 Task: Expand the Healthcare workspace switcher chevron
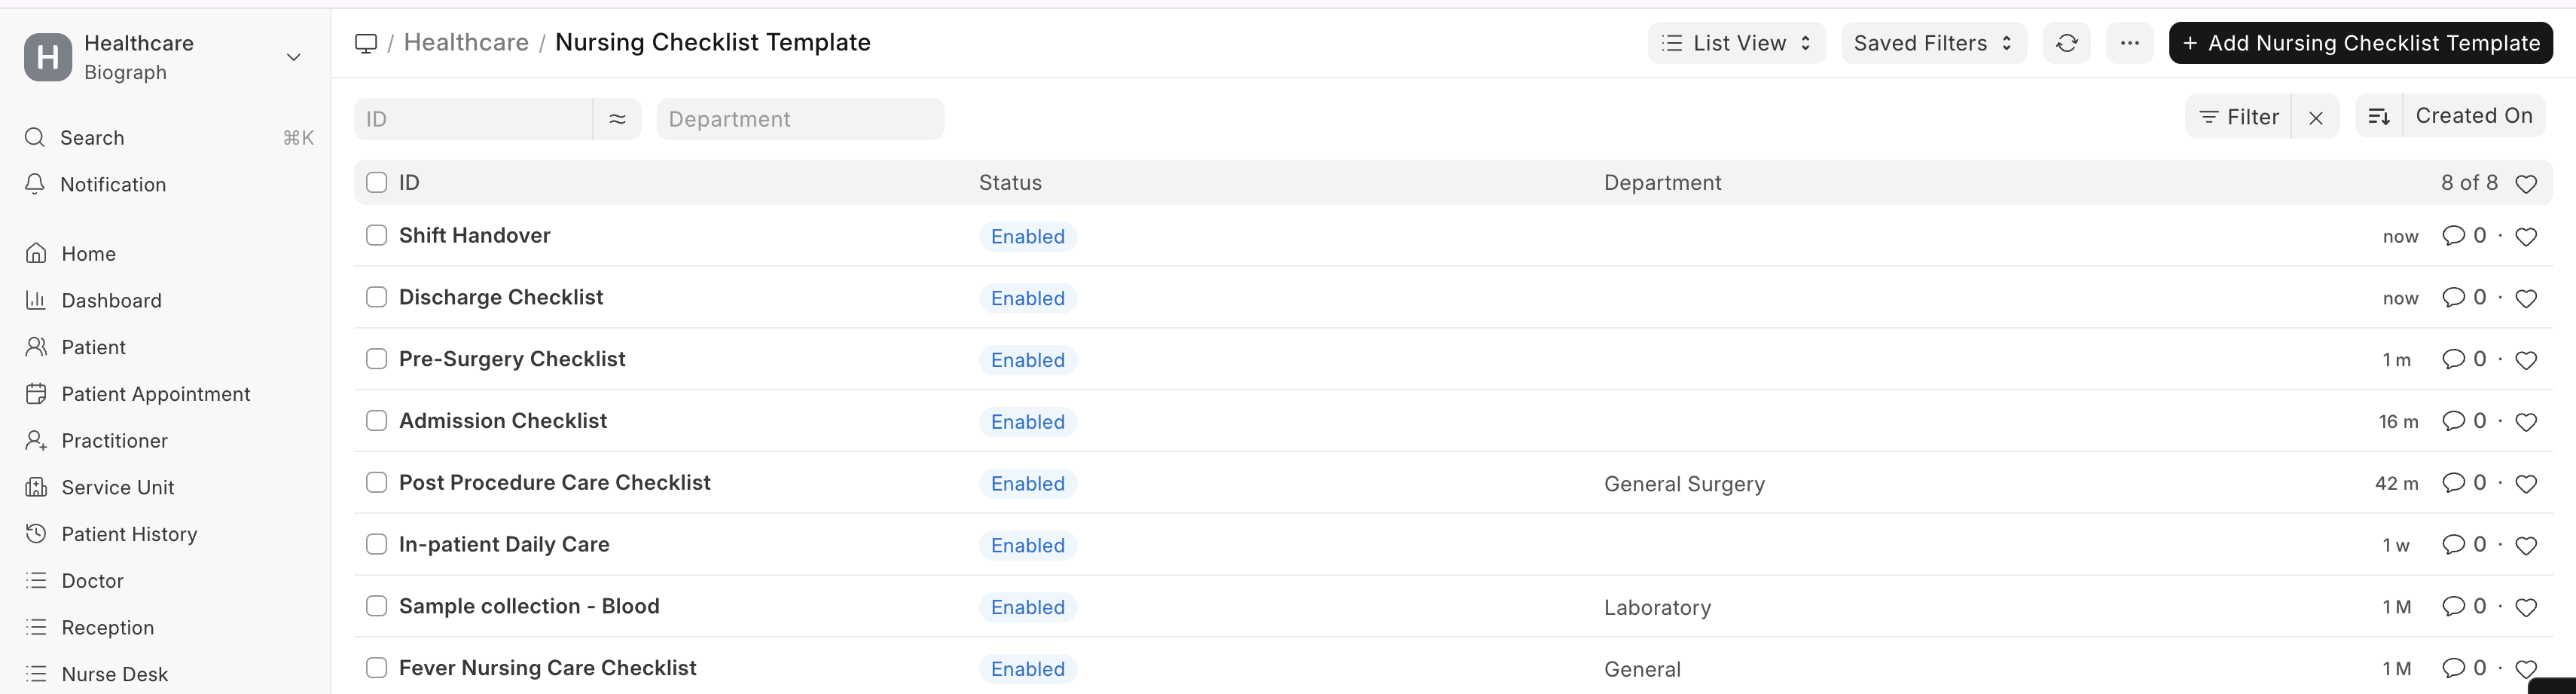pos(294,57)
